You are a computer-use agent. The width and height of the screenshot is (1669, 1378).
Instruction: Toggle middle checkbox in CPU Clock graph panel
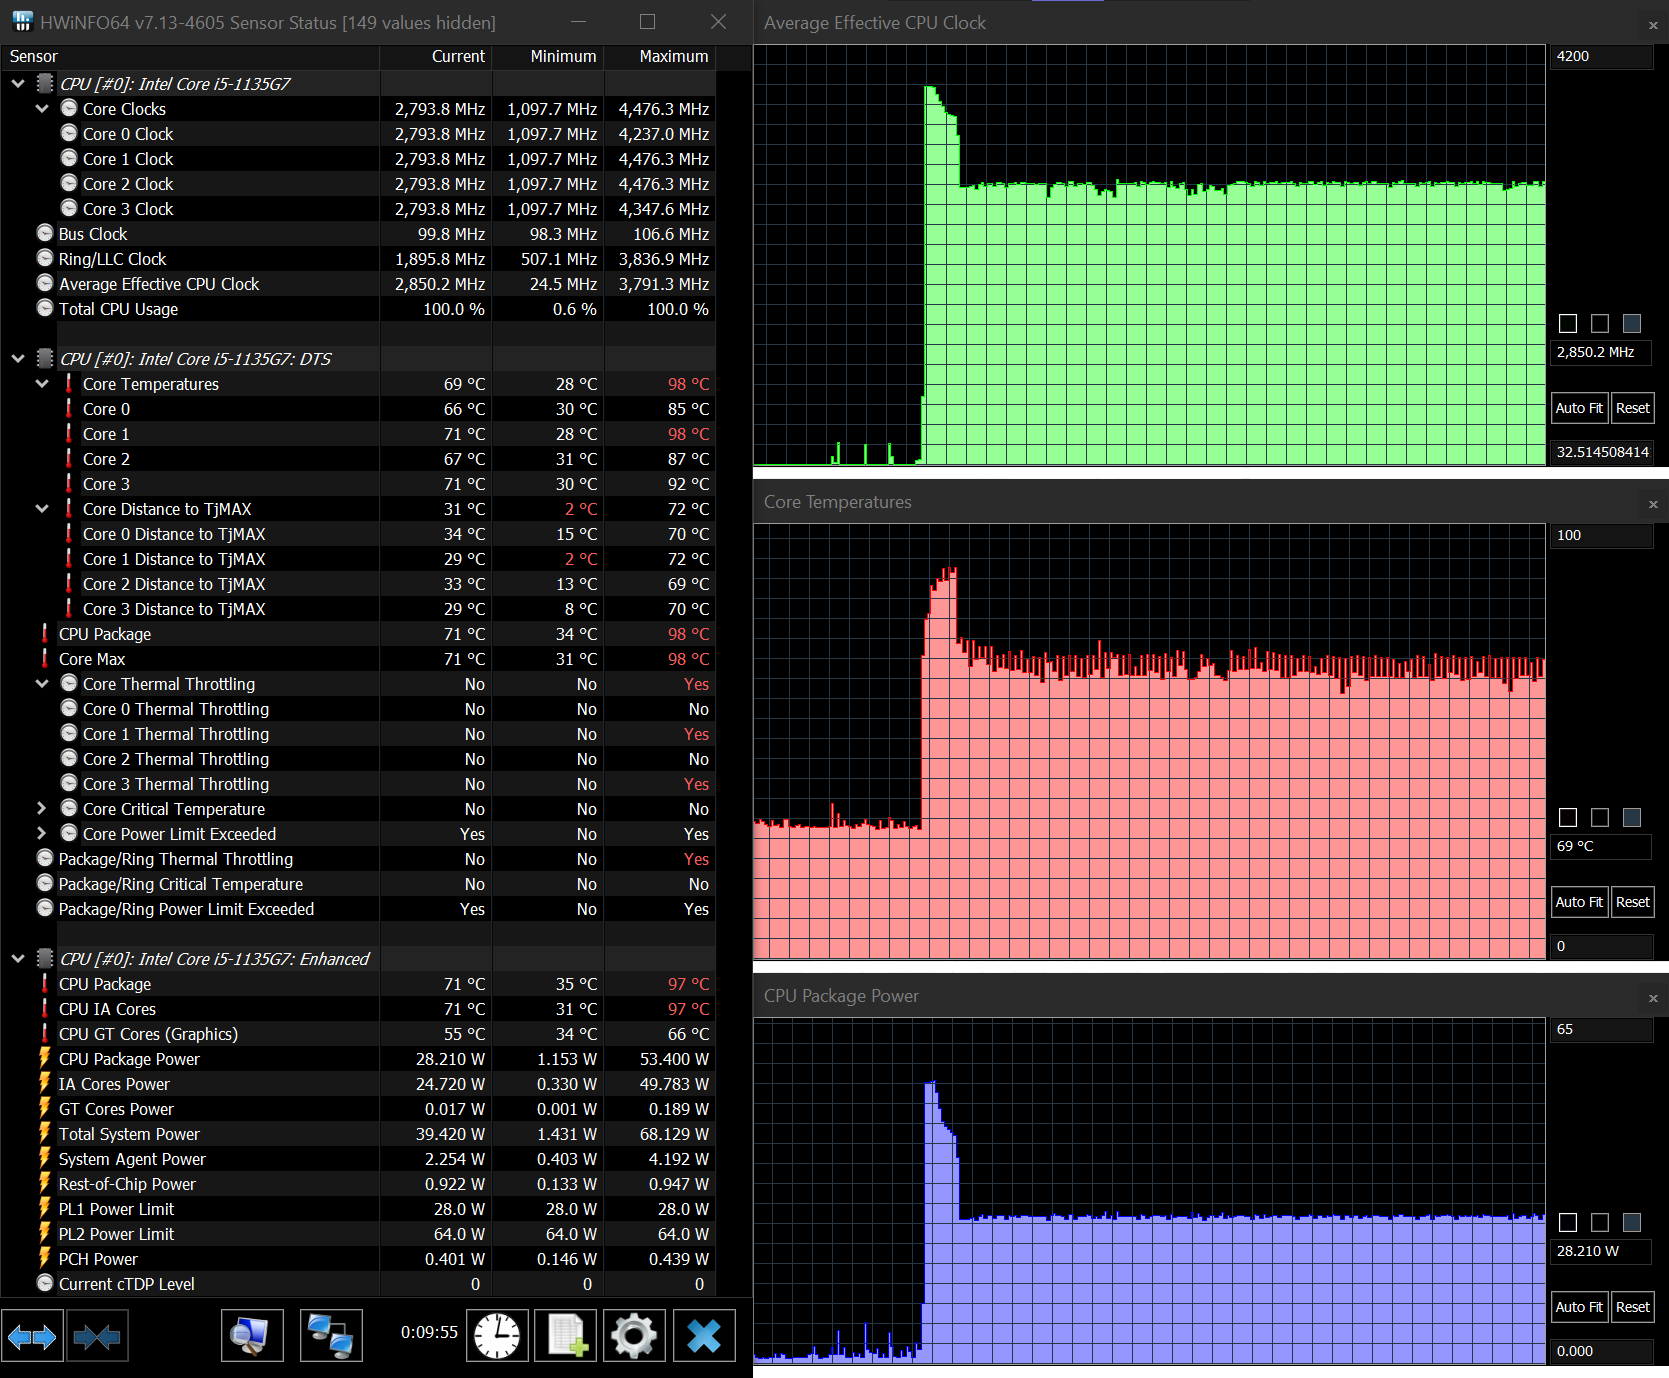[x=1600, y=323]
